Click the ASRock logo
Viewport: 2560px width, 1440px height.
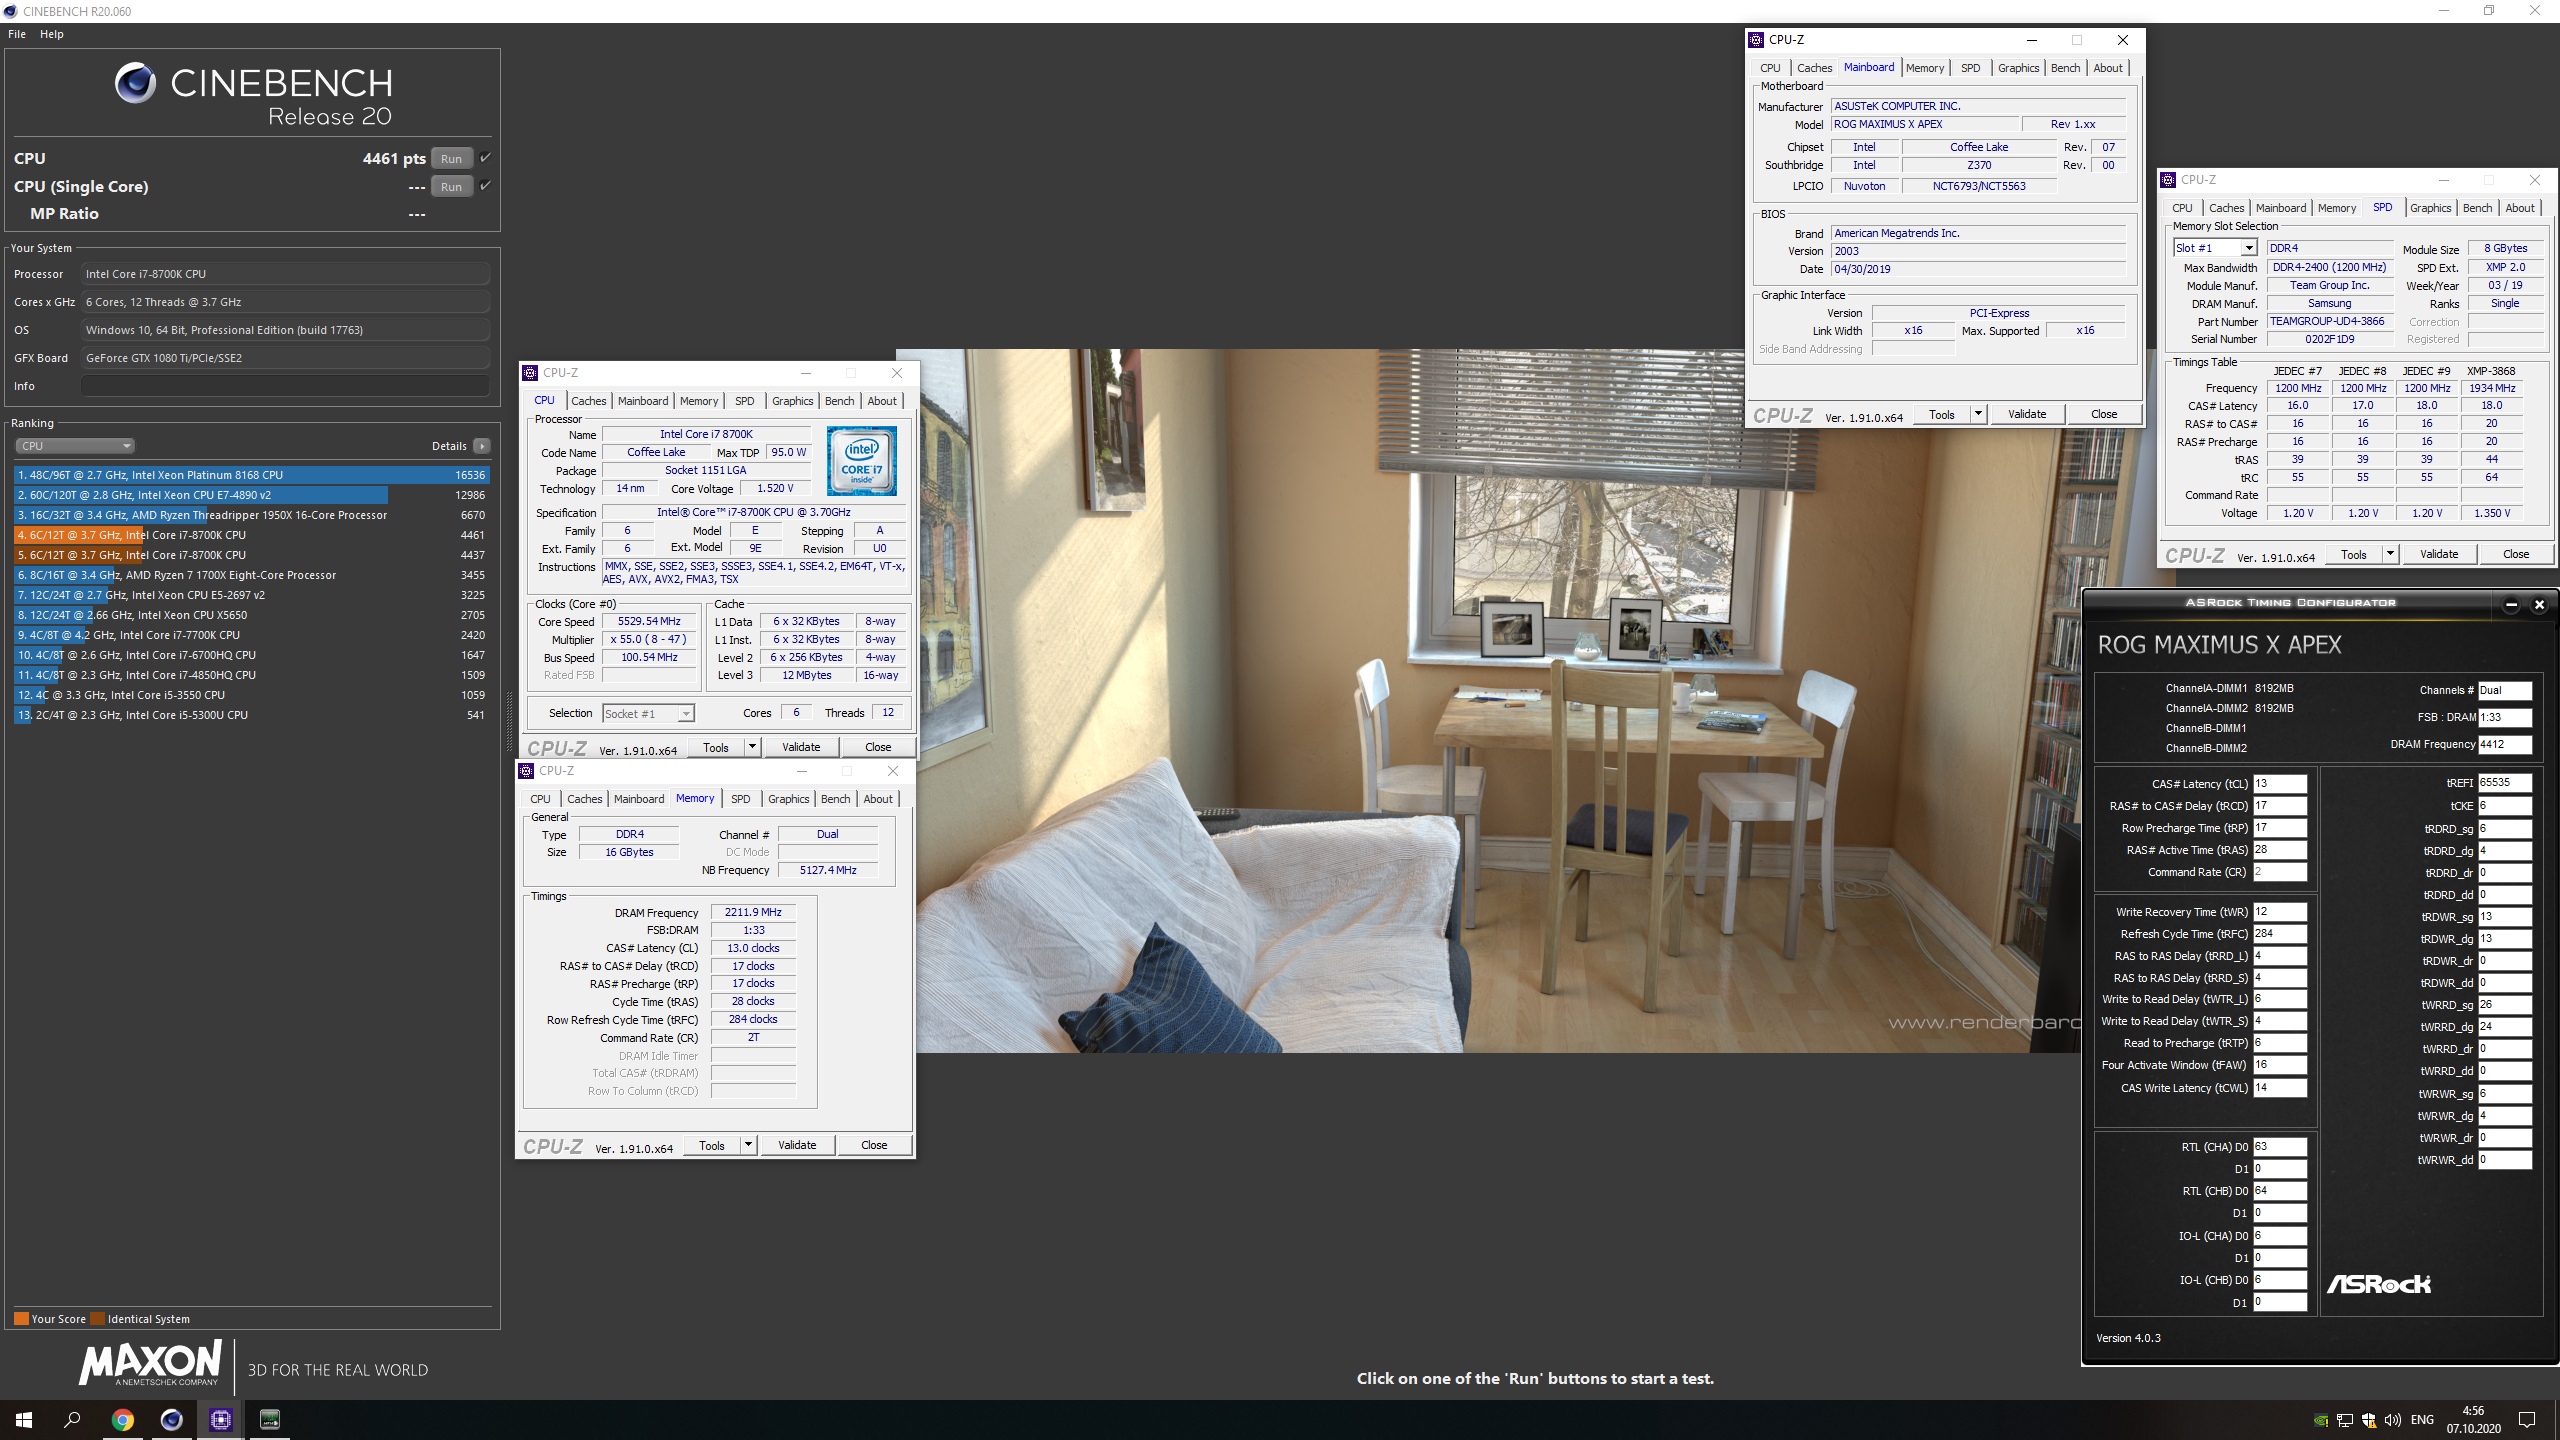(x=2378, y=1284)
